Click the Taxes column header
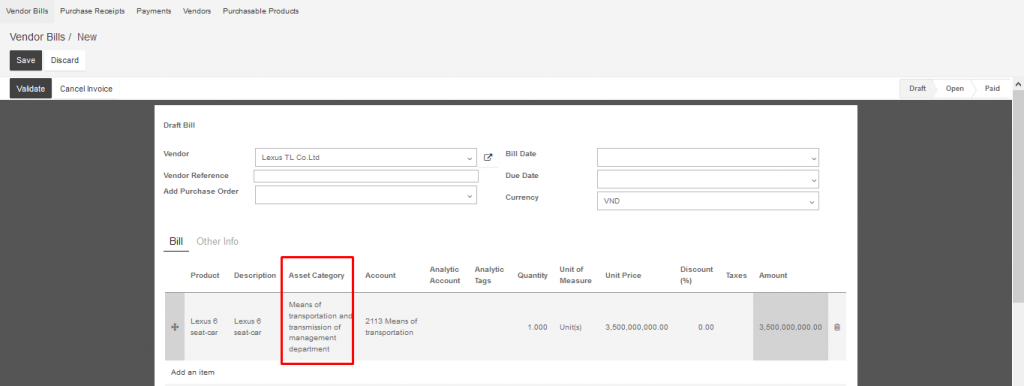1024x386 pixels. (736, 276)
